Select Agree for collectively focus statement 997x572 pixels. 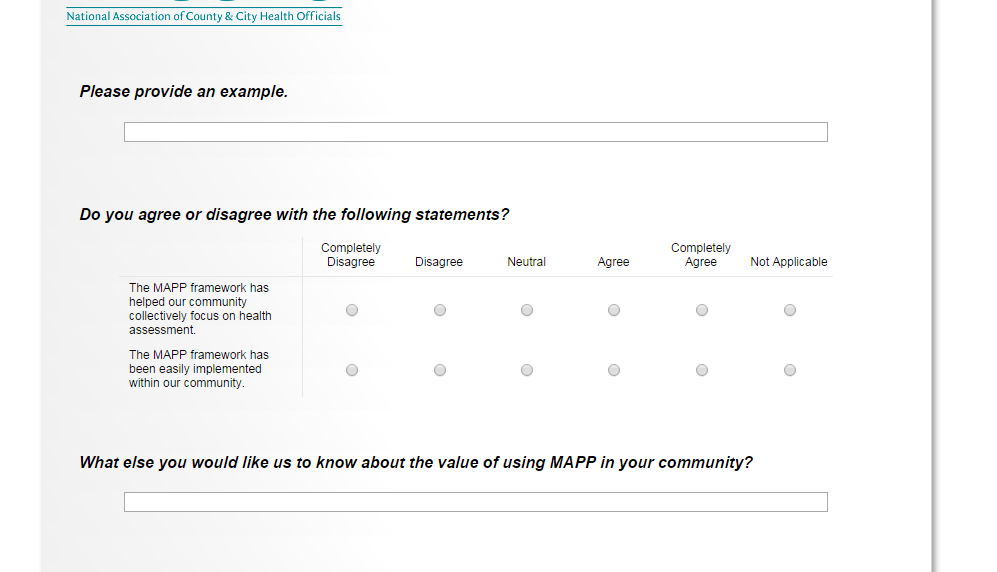[x=614, y=310]
